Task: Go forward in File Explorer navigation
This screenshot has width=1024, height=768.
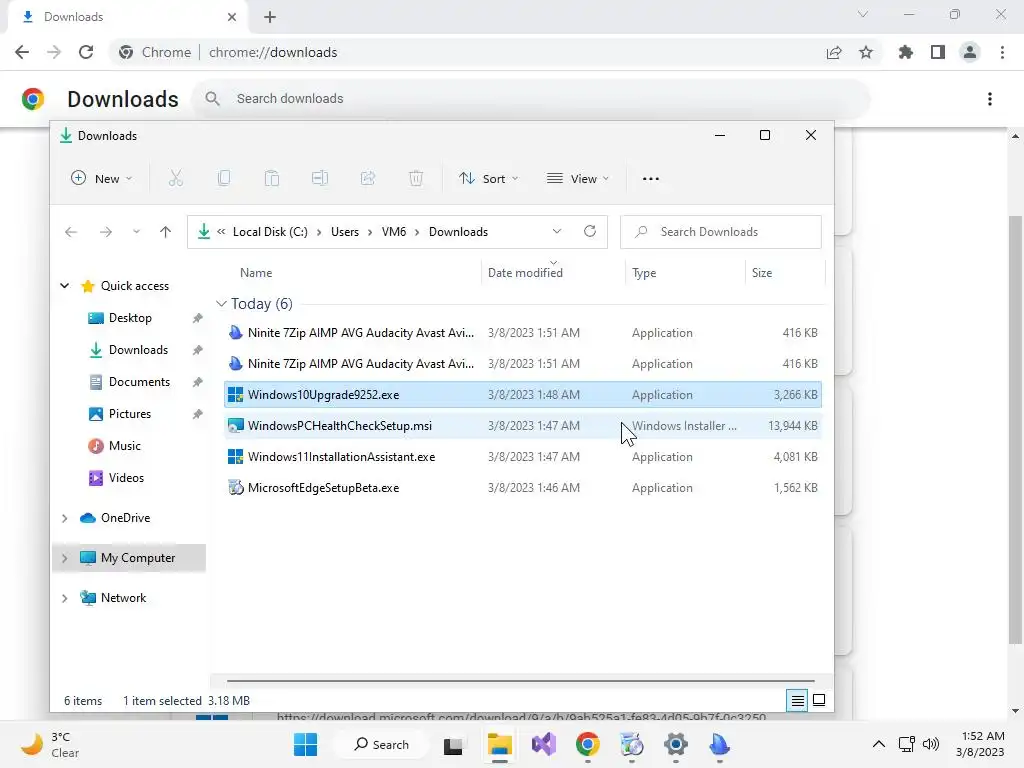Action: point(106,232)
